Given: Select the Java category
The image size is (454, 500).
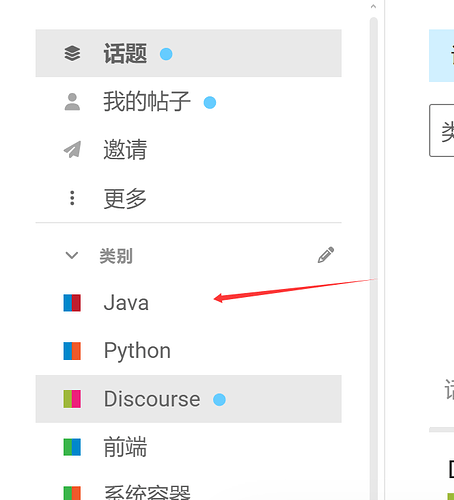Looking at the screenshot, I should click(x=189, y=303).
